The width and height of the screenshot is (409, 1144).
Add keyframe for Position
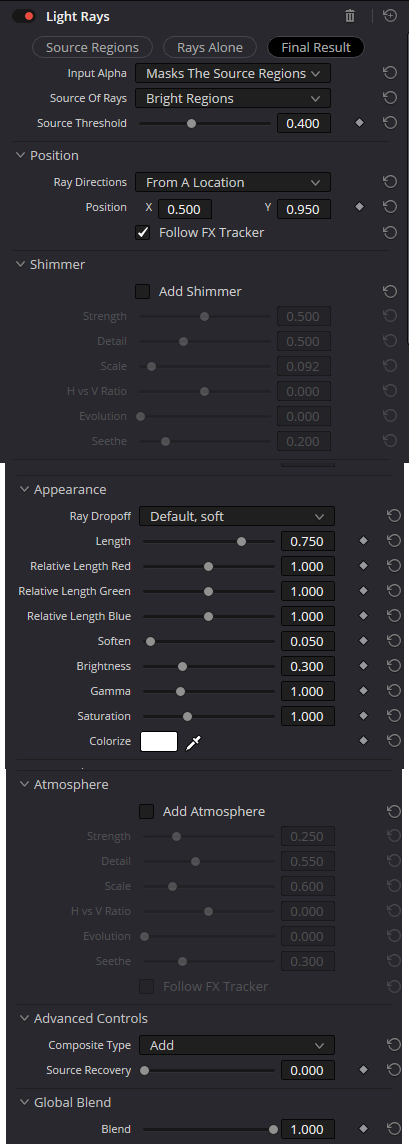click(x=359, y=207)
